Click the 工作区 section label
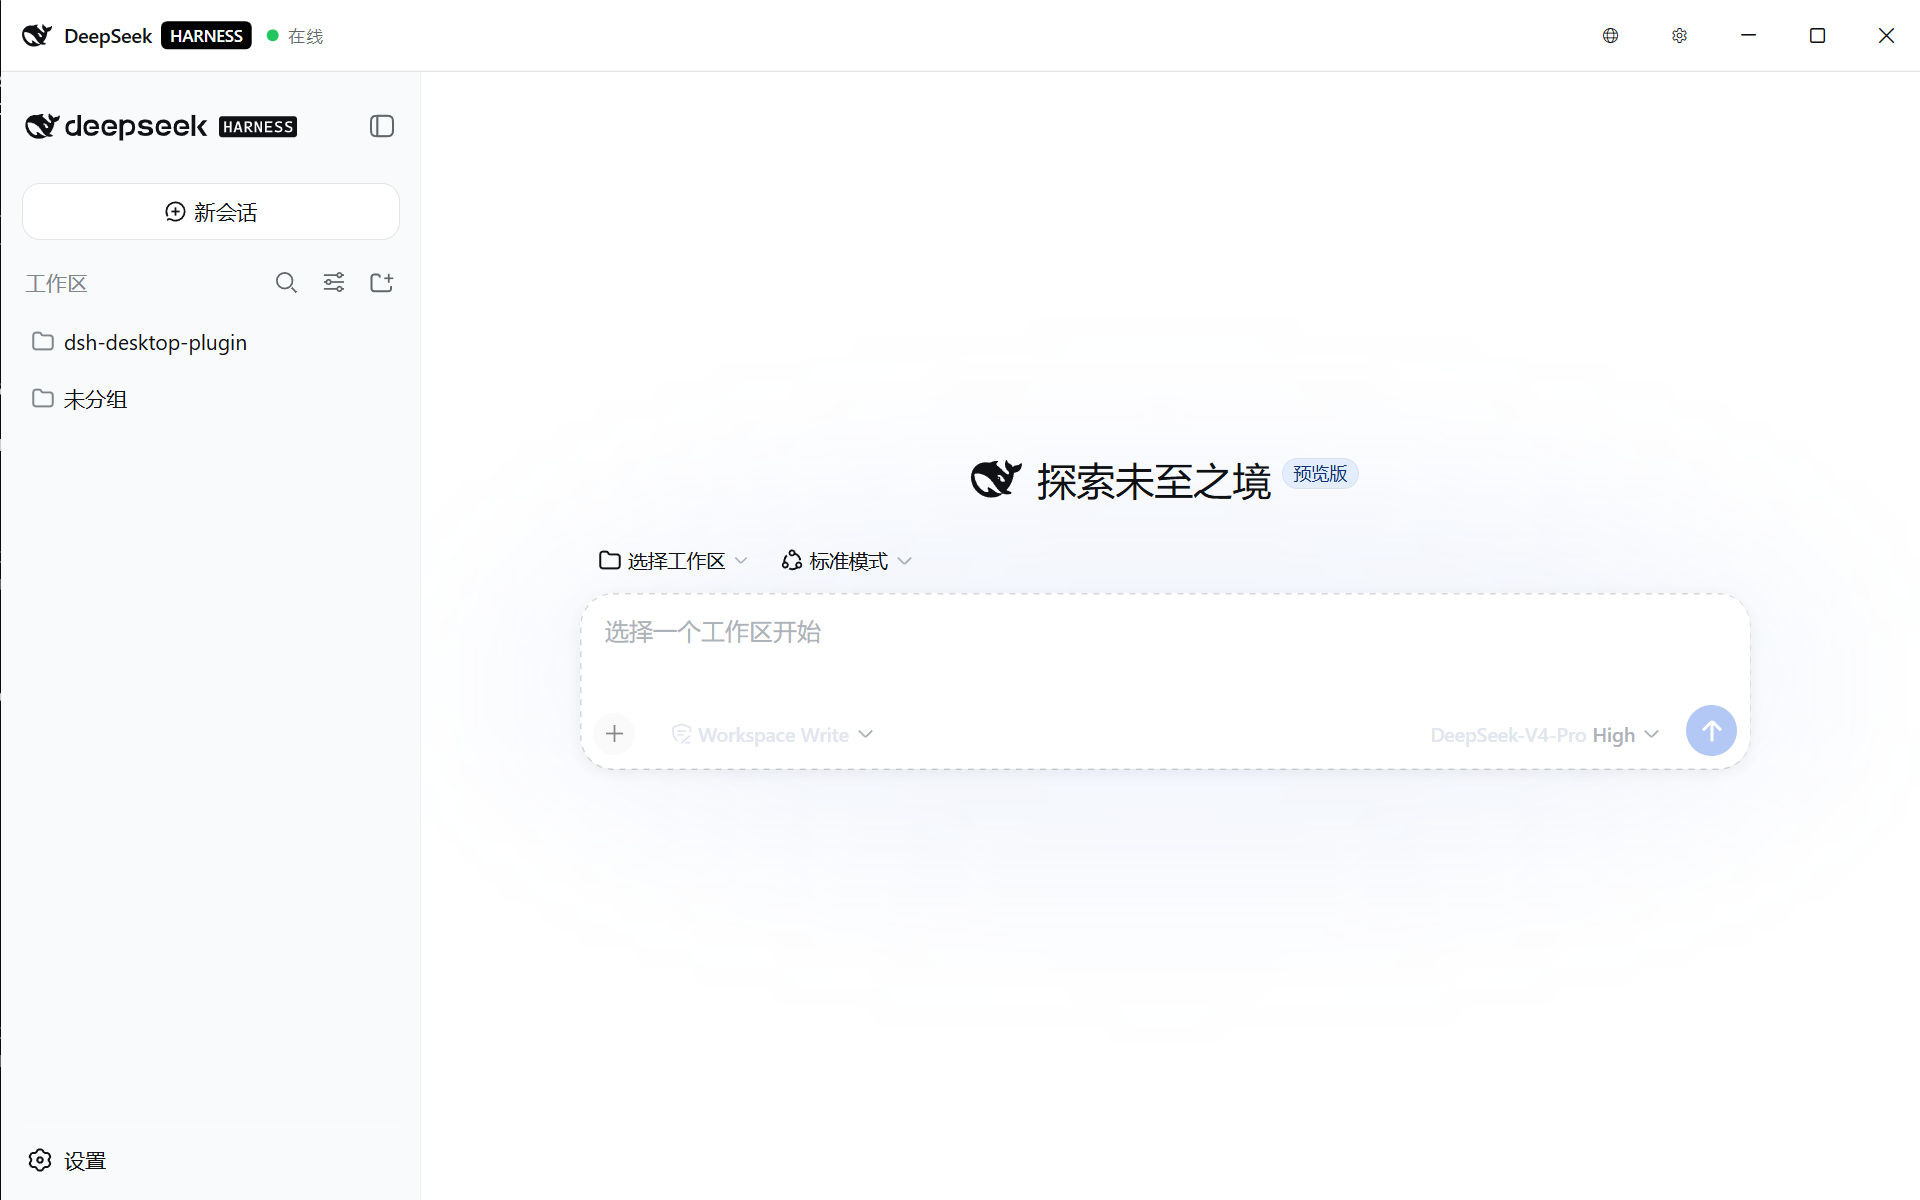This screenshot has width=1920, height=1200. click(56, 284)
